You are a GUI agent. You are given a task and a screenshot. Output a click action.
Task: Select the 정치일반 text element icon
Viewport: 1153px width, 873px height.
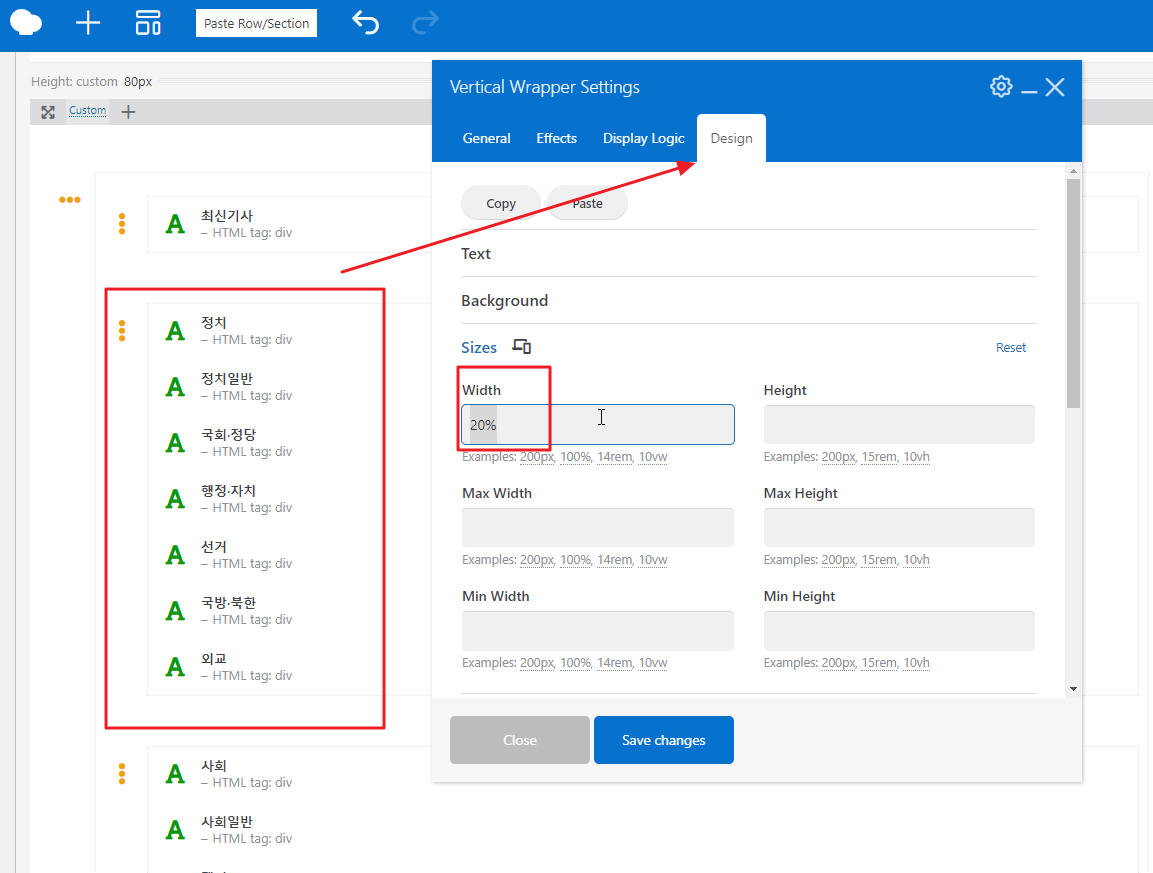point(175,387)
